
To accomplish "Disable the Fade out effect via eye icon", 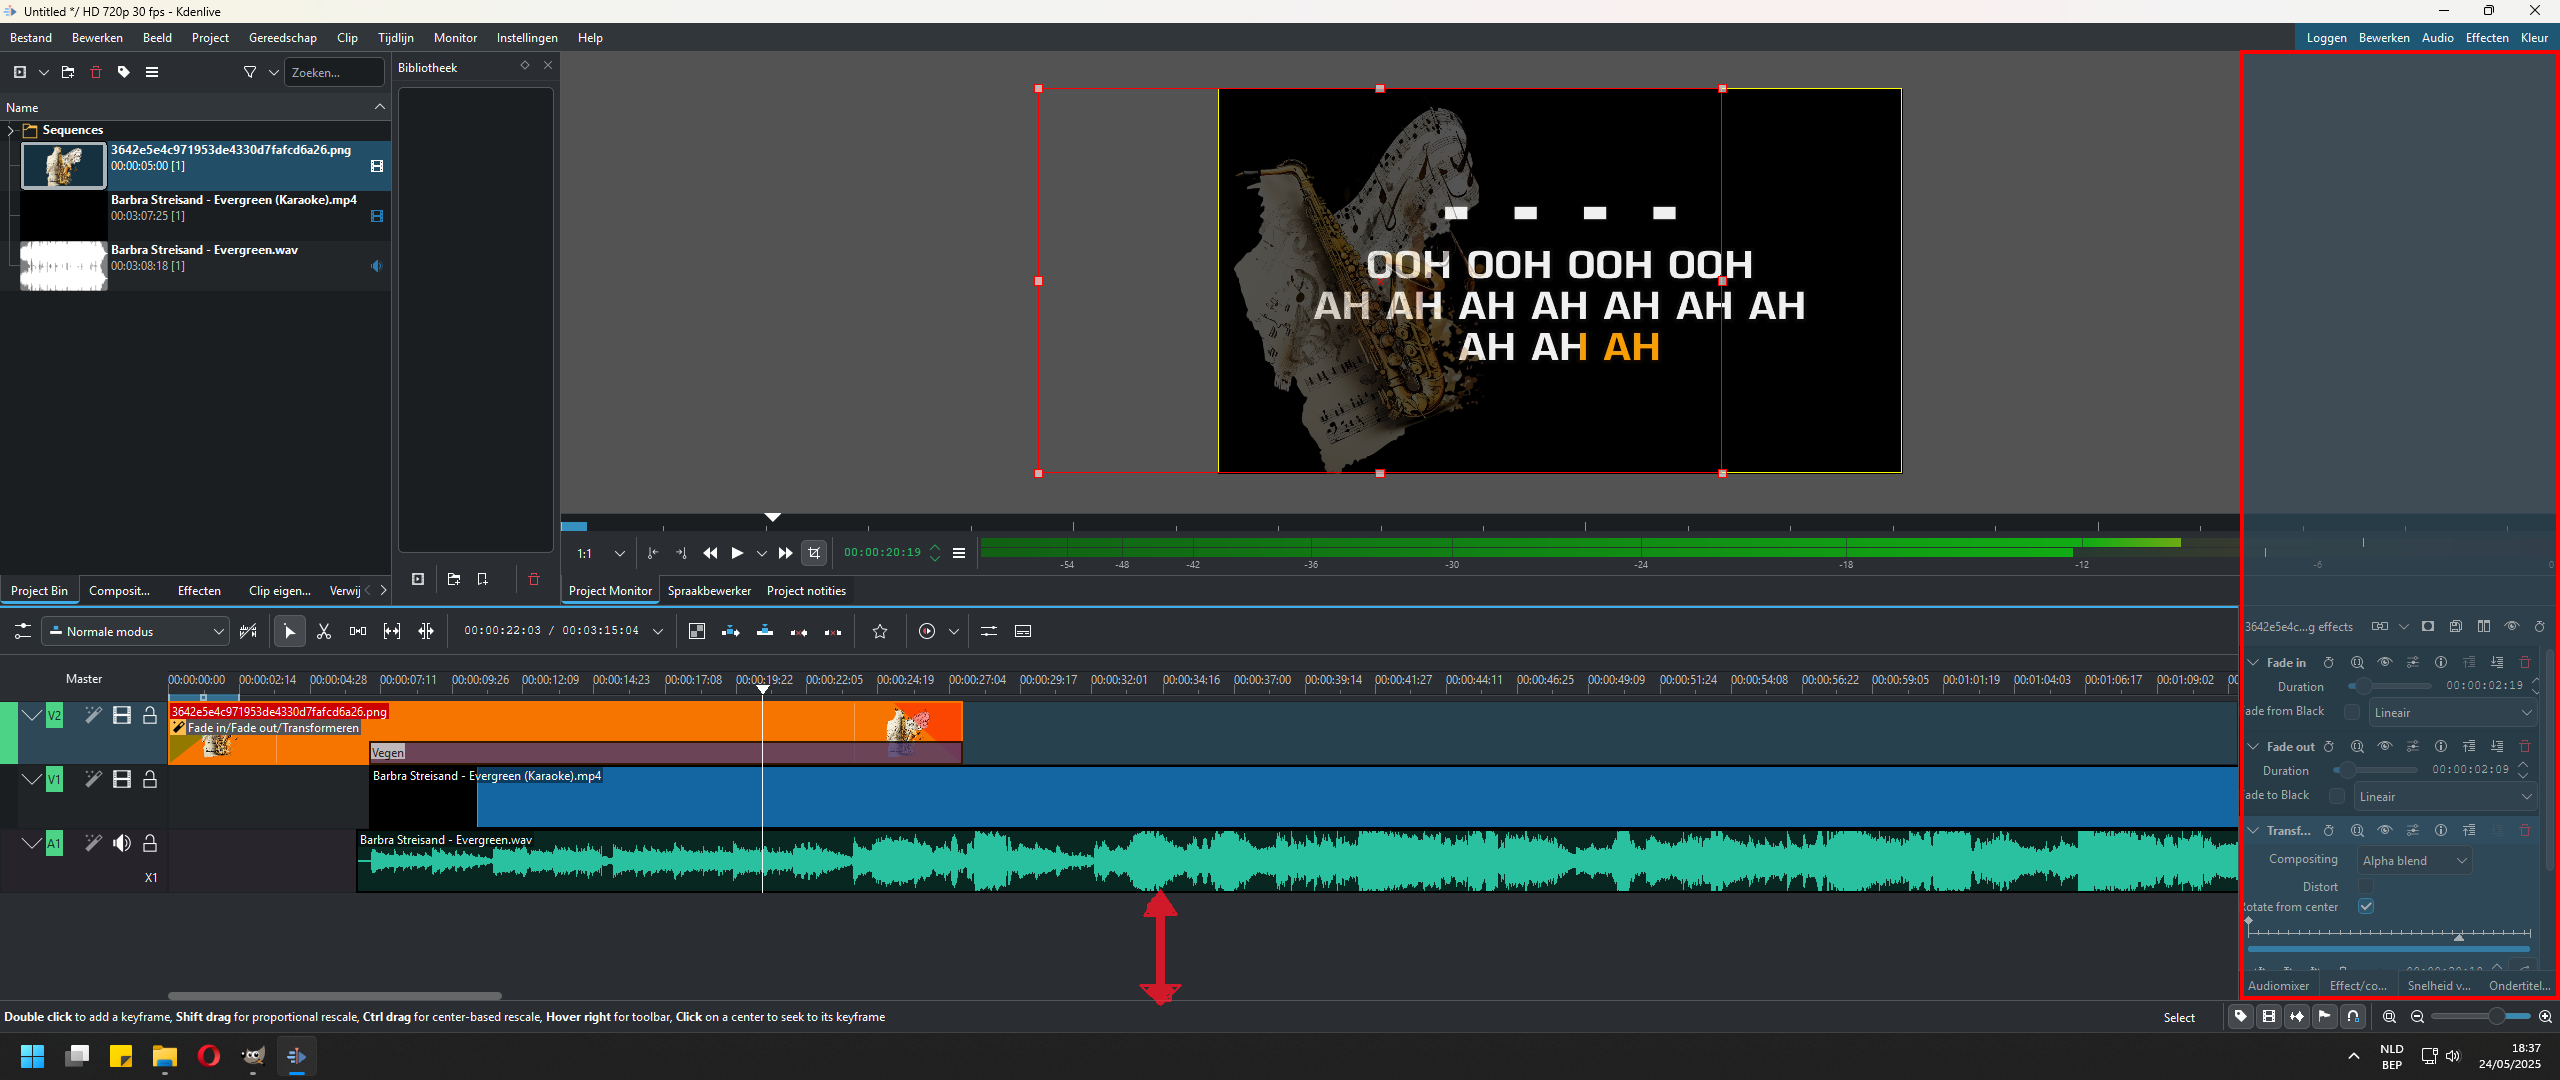I will [x=2385, y=746].
